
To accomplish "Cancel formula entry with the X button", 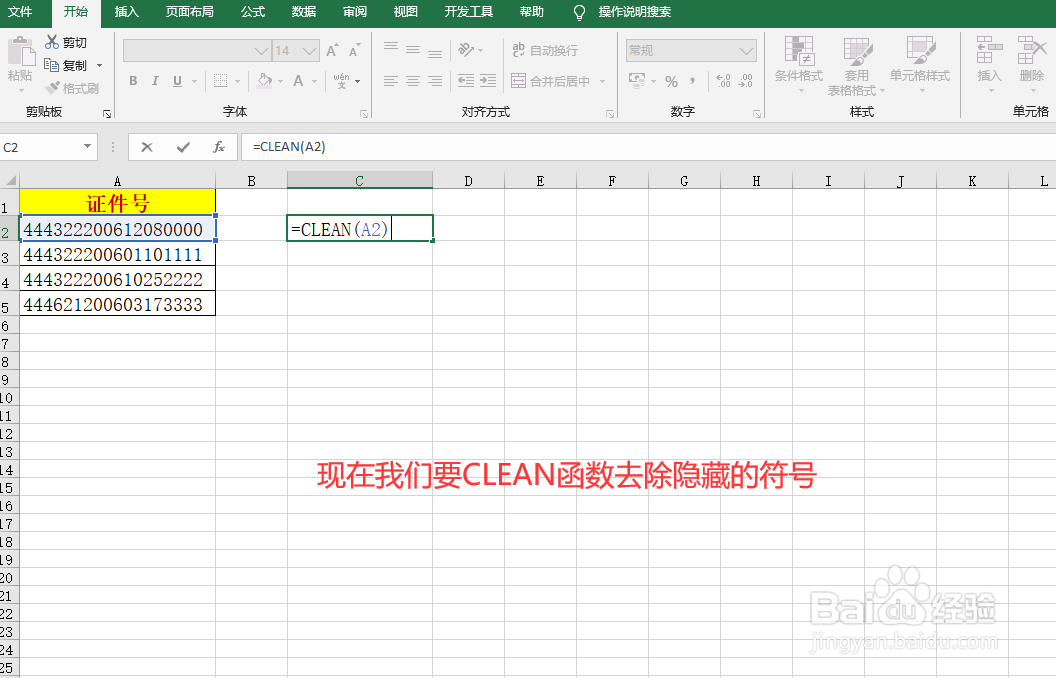I will click(146, 146).
